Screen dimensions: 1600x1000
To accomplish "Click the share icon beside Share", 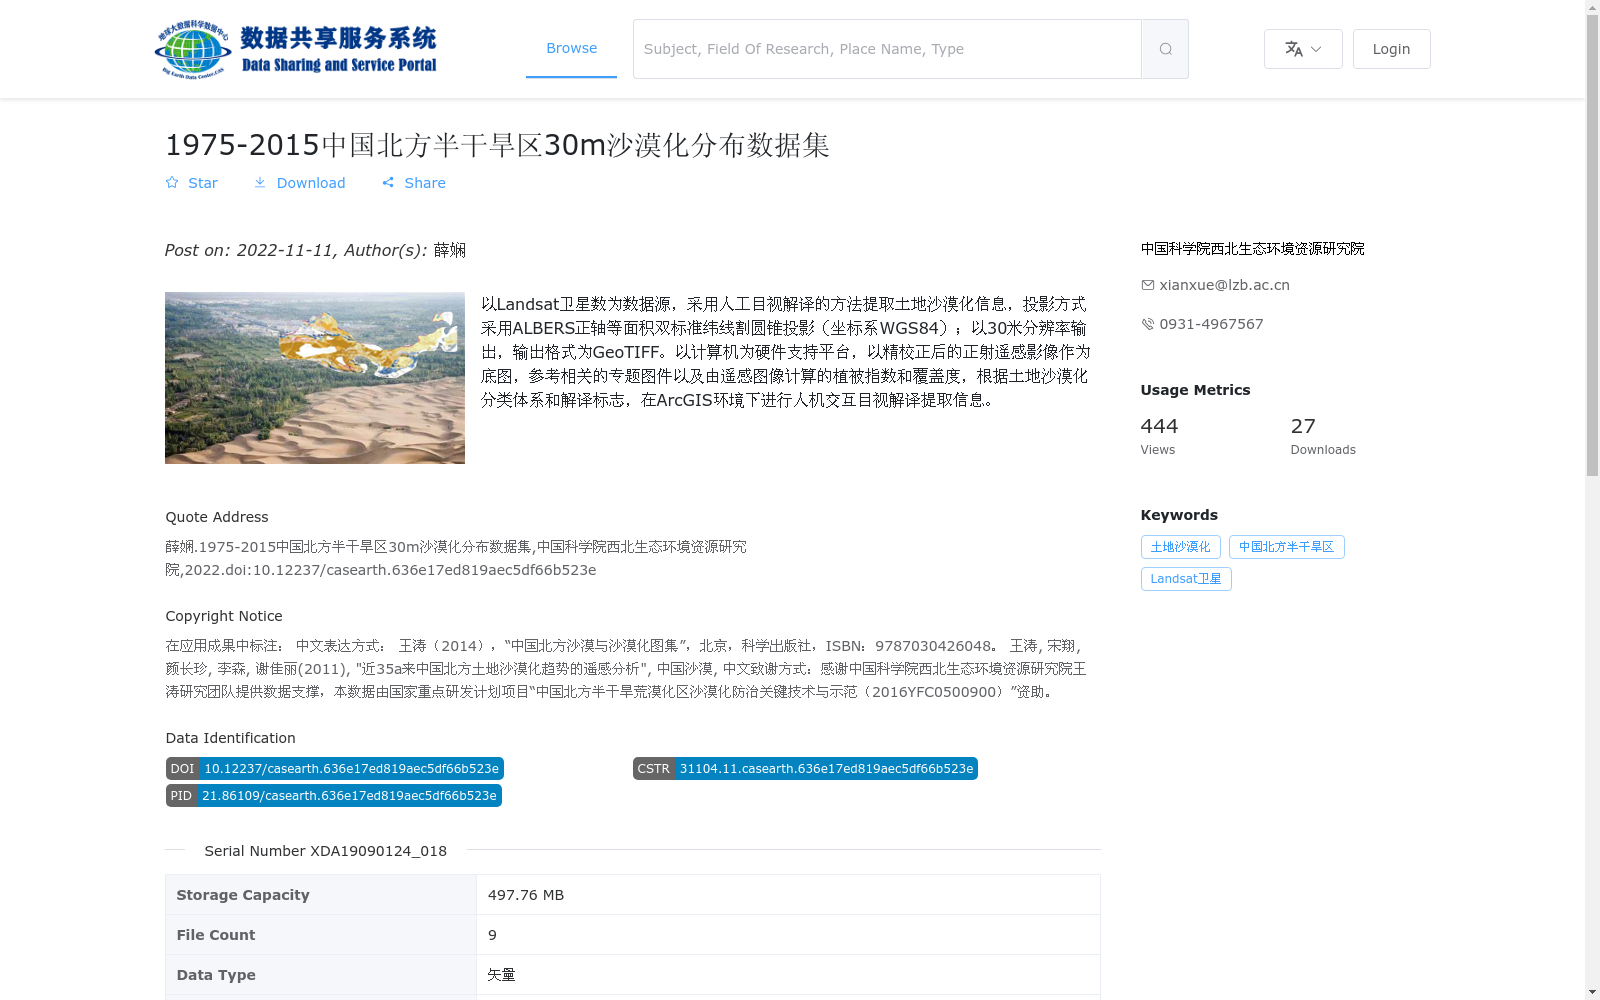I will point(388,183).
